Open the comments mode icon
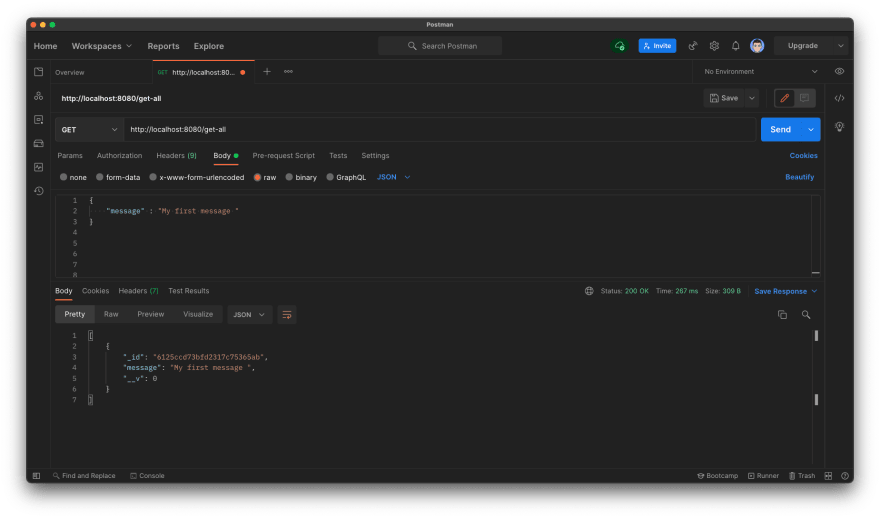The image size is (880, 518). tap(804, 98)
